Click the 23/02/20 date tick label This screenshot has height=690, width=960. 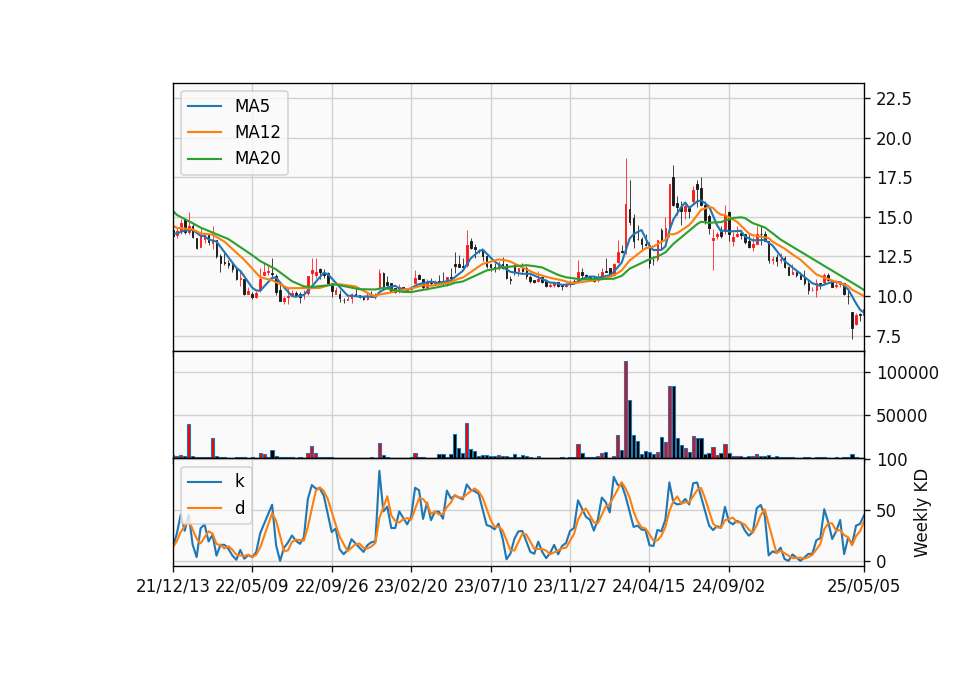(x=411, y=586)
